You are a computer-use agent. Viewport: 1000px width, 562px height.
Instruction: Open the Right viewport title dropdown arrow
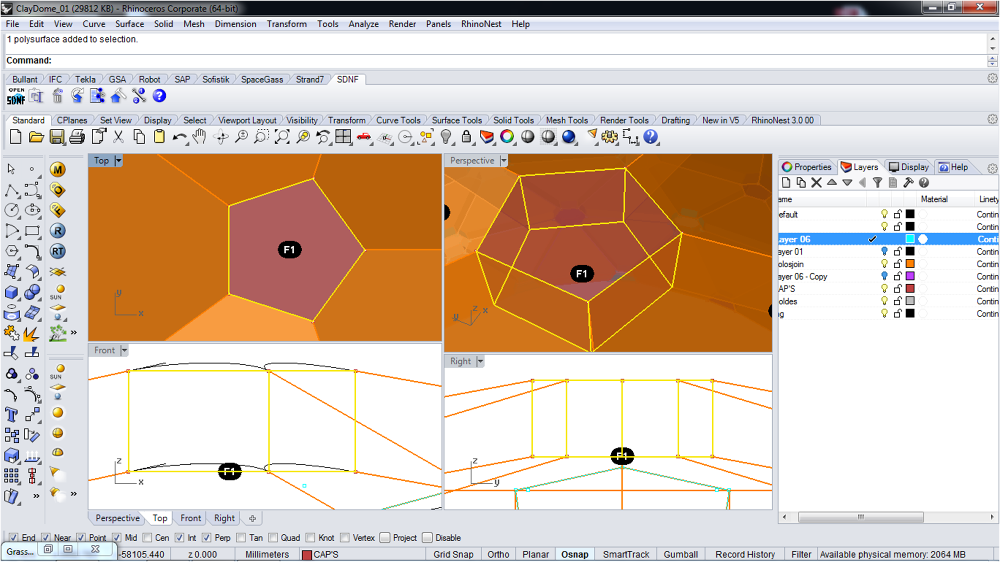tap(481, 362)
